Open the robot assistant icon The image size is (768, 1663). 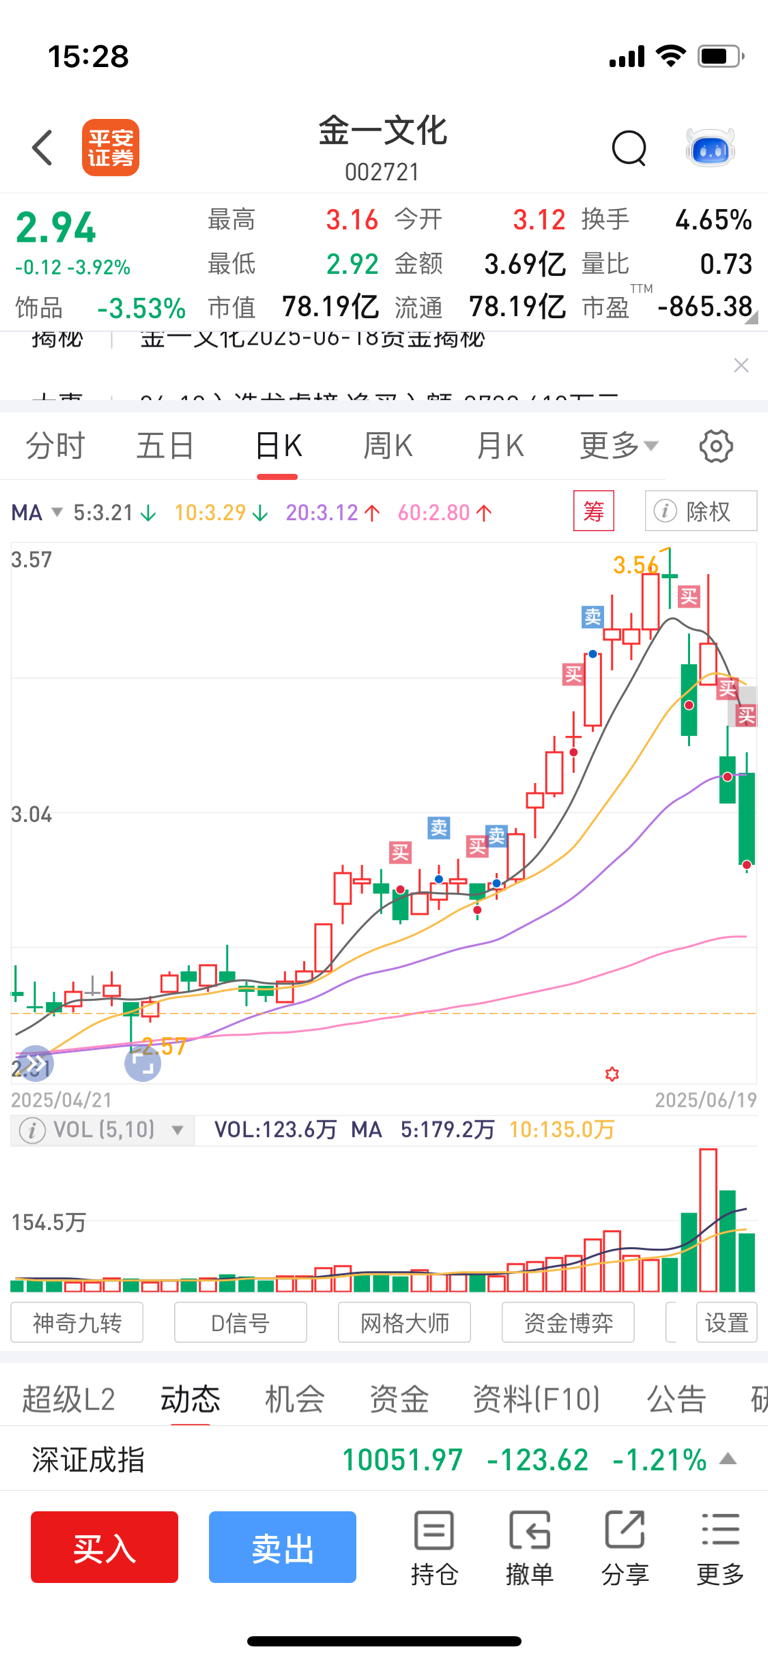(x=710, y=148)
